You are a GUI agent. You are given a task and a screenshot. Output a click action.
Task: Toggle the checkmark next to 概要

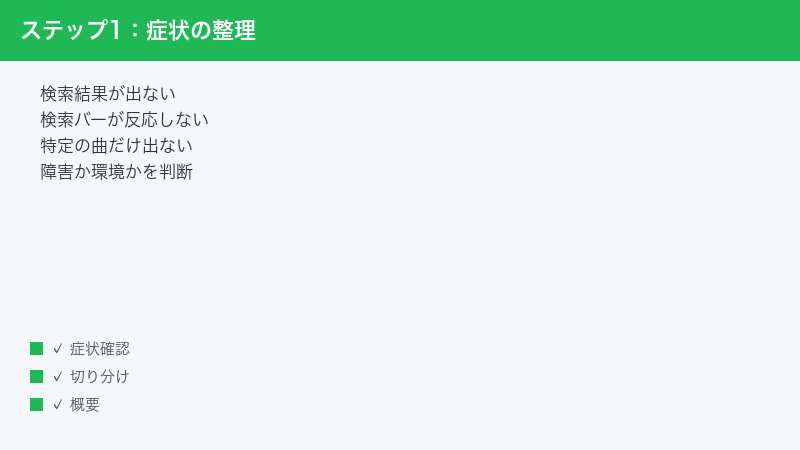(x=58, y=405)
